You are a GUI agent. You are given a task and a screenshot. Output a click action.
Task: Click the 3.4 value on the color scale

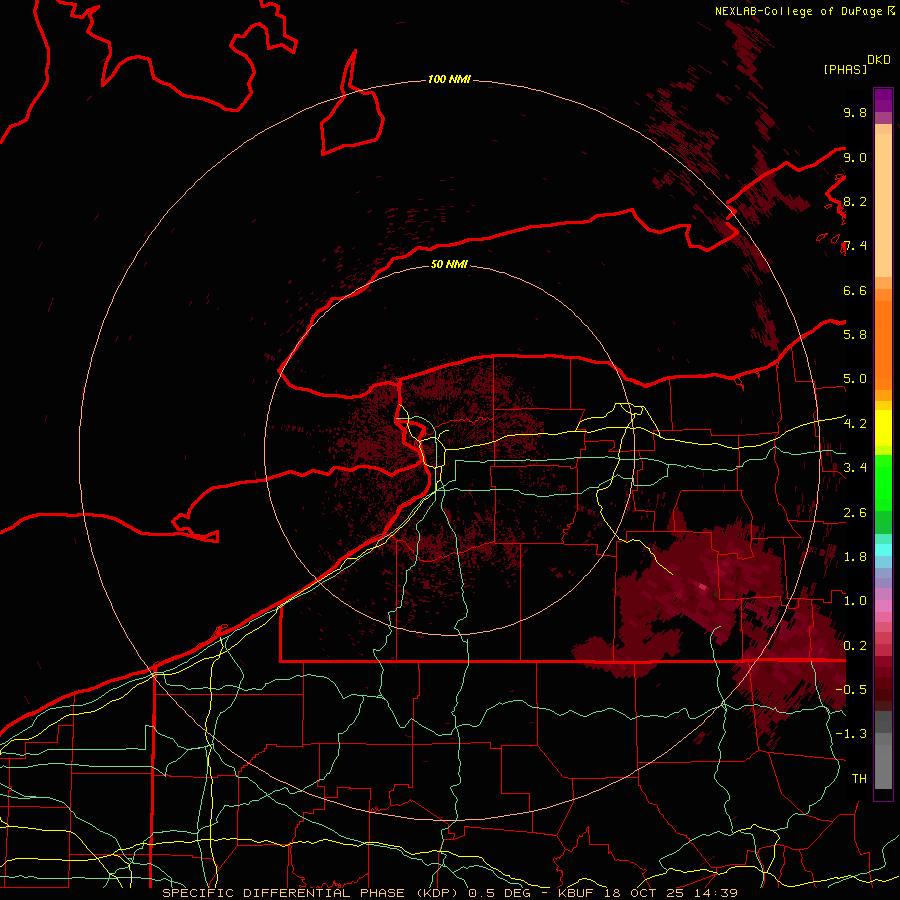click(x=855, y=467)
